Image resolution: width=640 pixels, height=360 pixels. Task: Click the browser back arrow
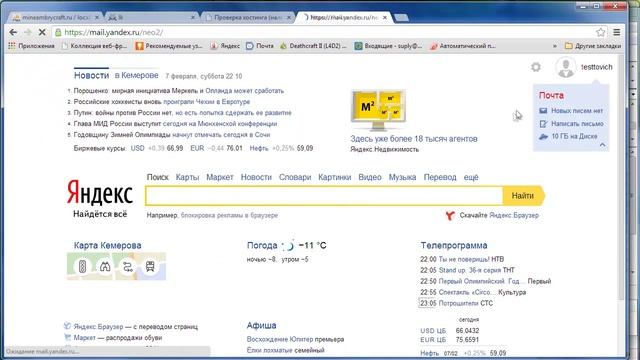(x=13, y=32)
